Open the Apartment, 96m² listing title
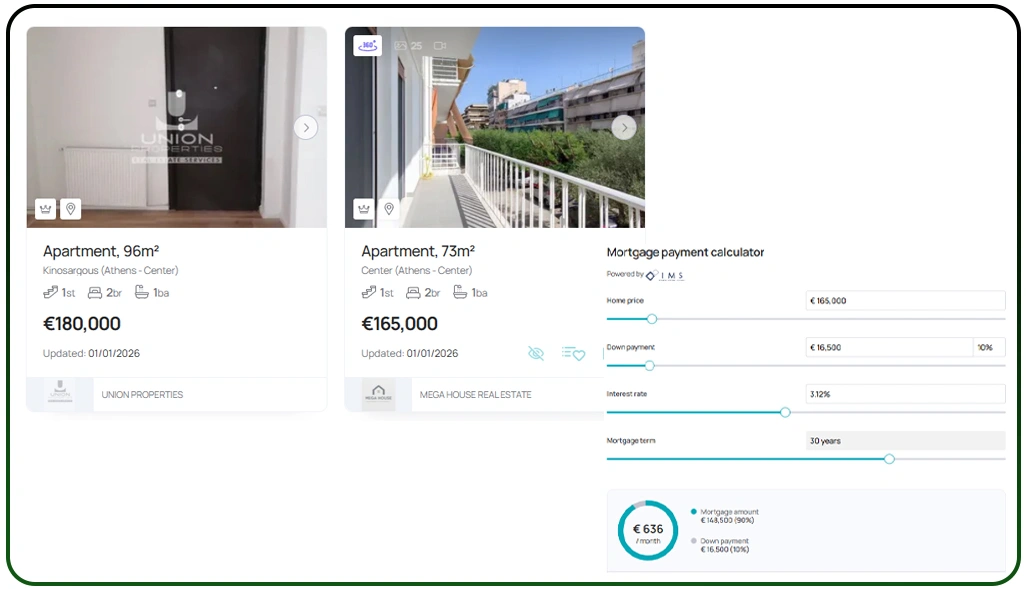Screen dimensions: 1026x589 (x=101, y=251)
